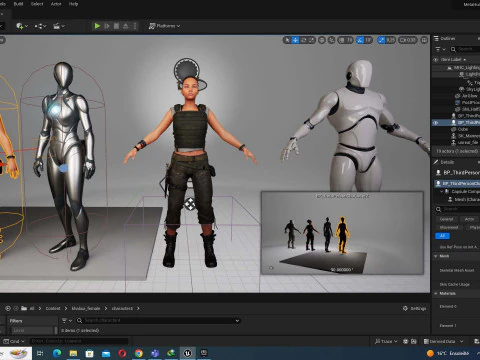480x360 pixels.
Task: Click the All filter button in Details
Action: click(442, 236)
